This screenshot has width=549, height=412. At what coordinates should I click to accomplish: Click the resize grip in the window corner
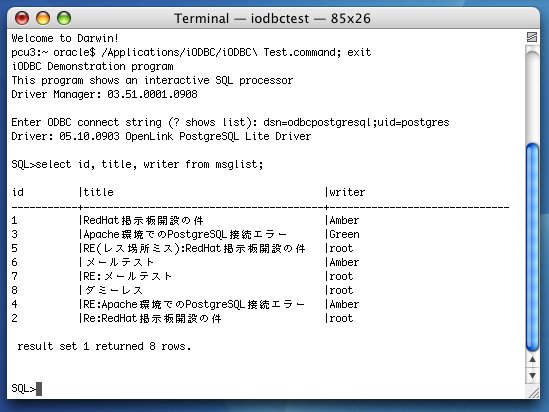(533, 393)
